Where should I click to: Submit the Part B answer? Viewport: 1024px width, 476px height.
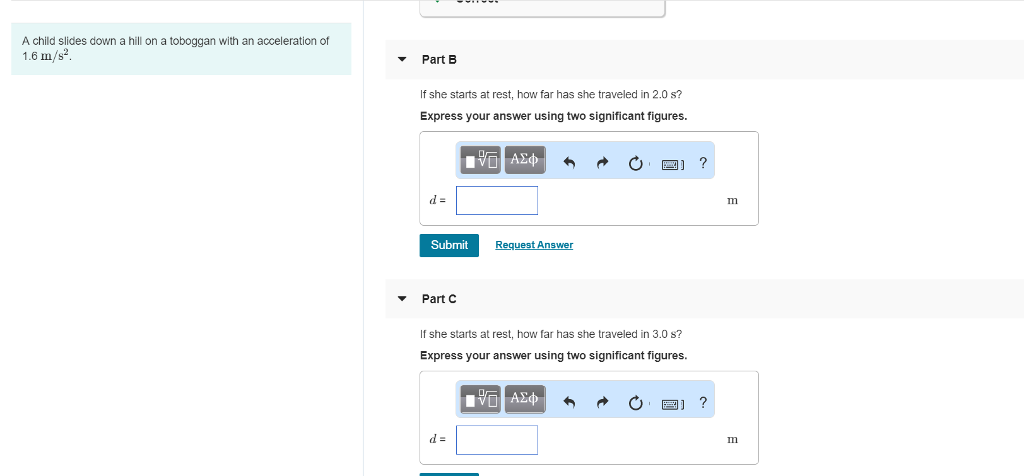[x=449, y=245]
